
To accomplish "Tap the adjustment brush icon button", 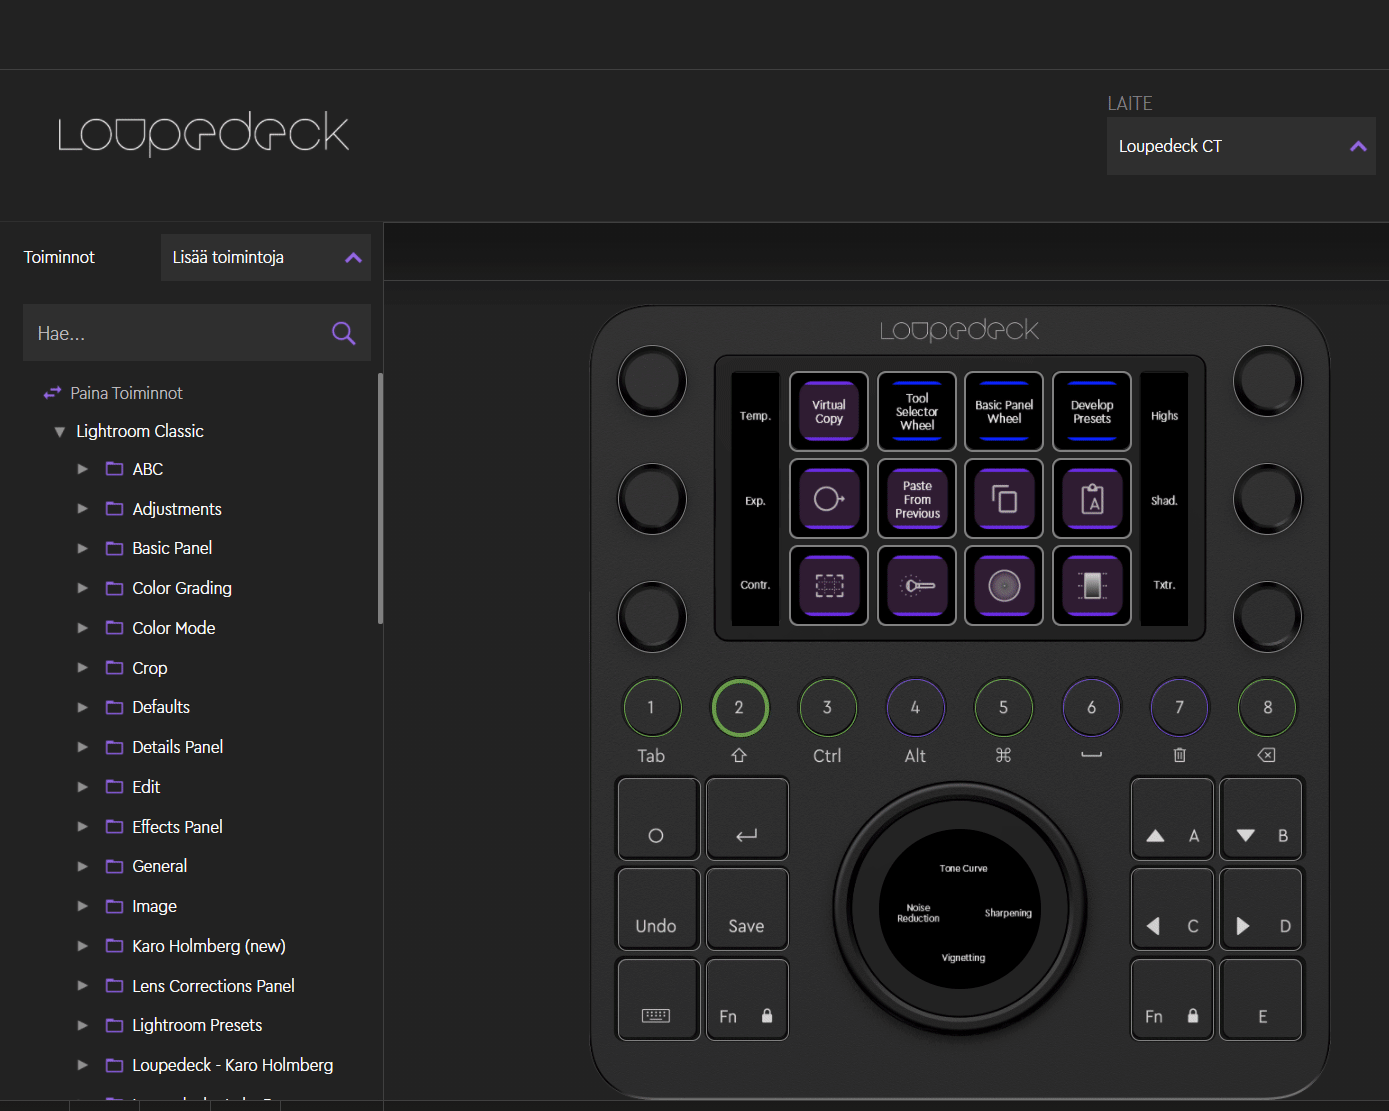I will click(917, 585).
